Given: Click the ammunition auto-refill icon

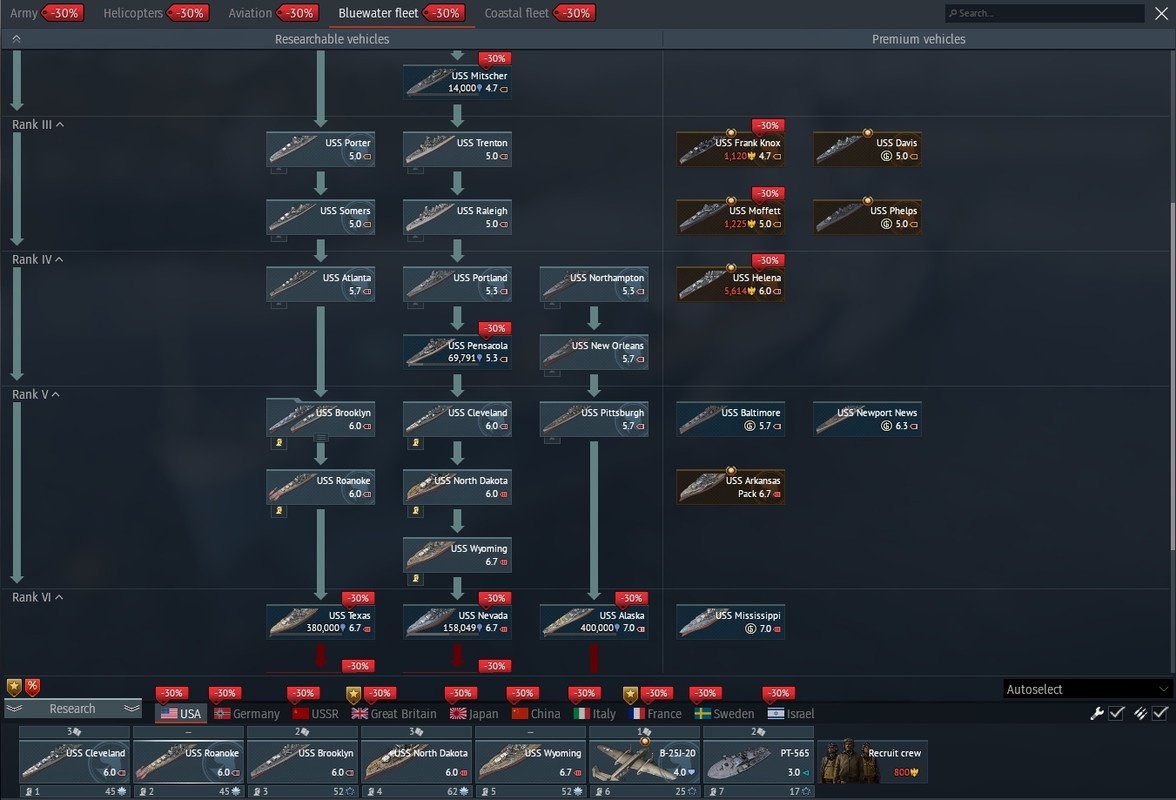Looking at the screenshot, I should 1140,713.
